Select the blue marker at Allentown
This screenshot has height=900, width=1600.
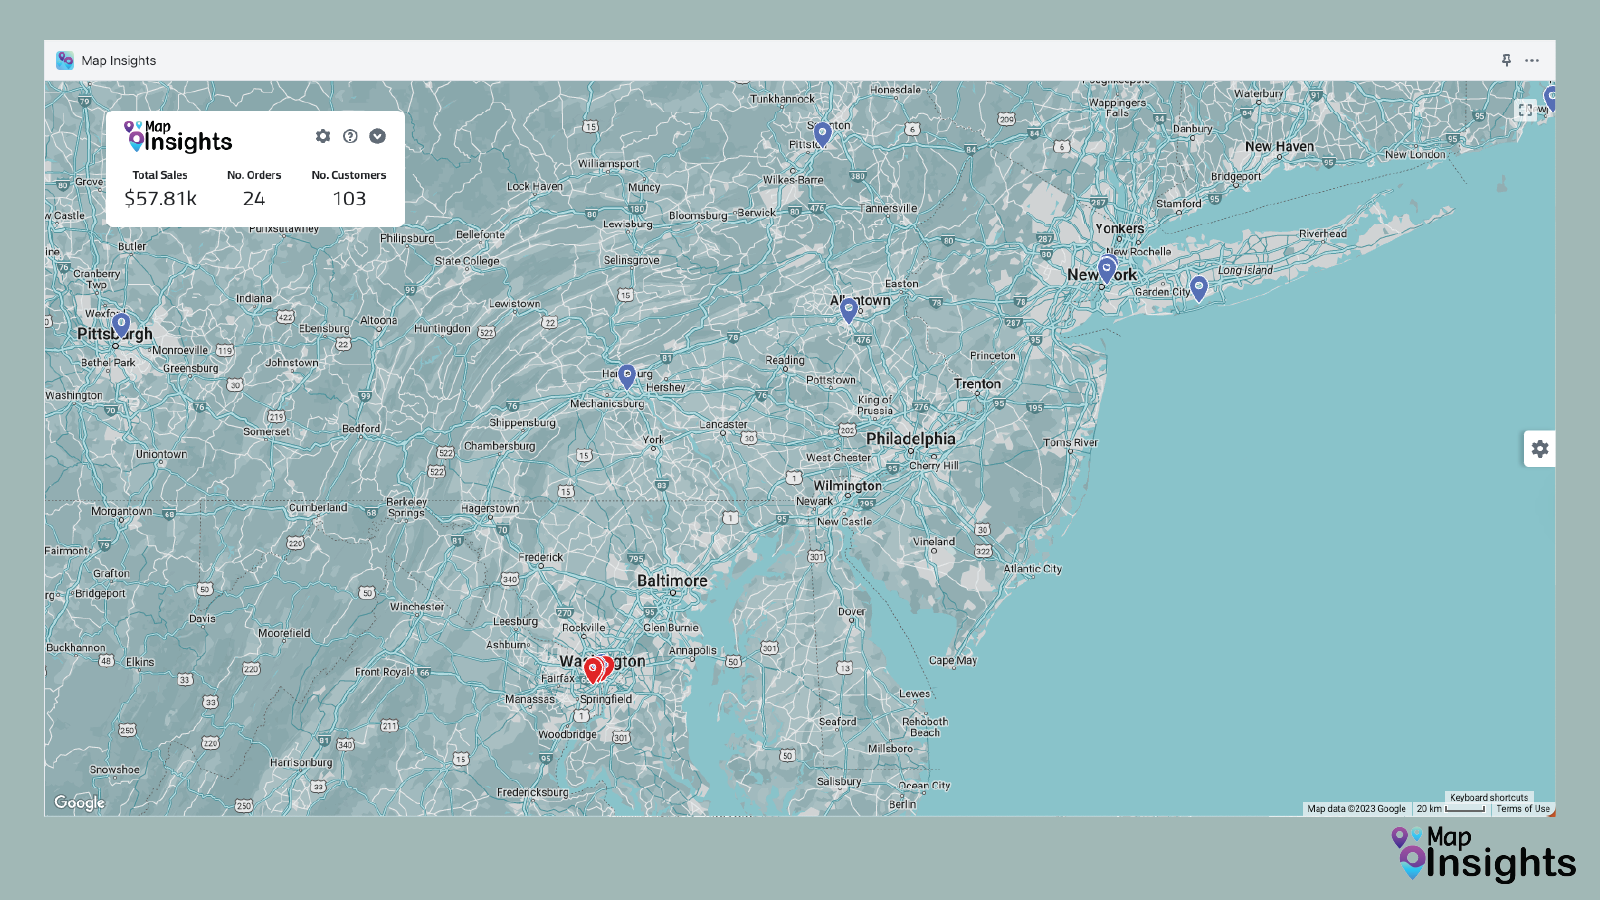[x=849, y=310]
